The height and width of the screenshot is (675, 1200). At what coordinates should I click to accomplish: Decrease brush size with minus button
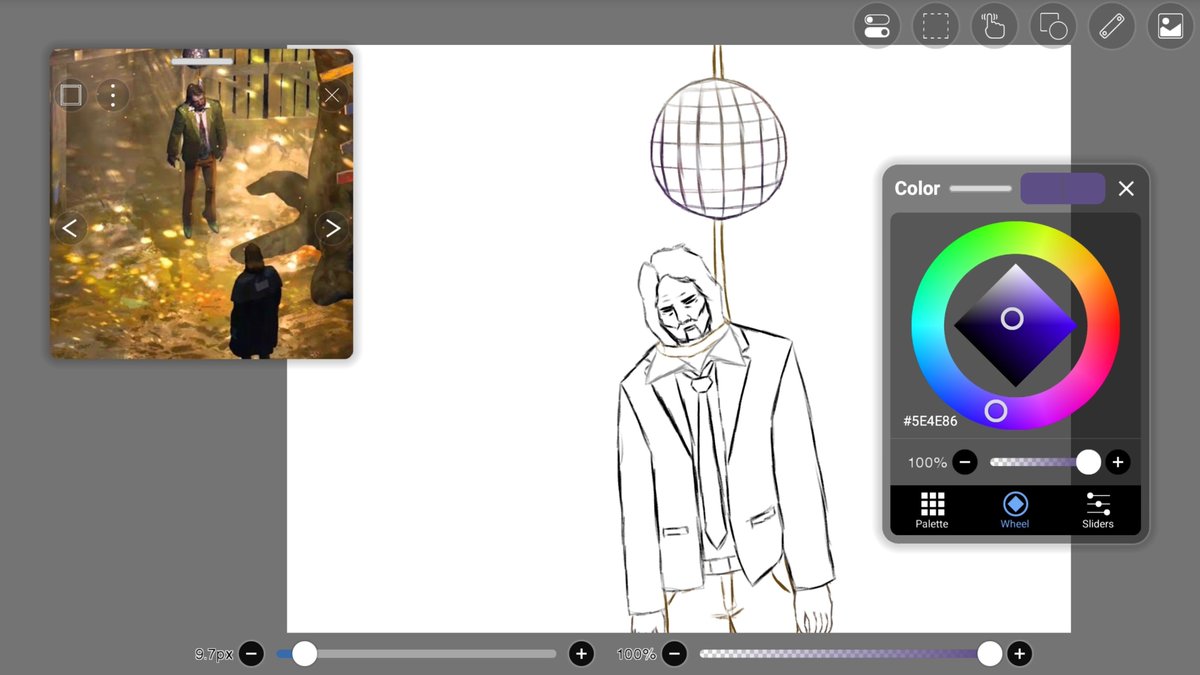click(252, 654)
